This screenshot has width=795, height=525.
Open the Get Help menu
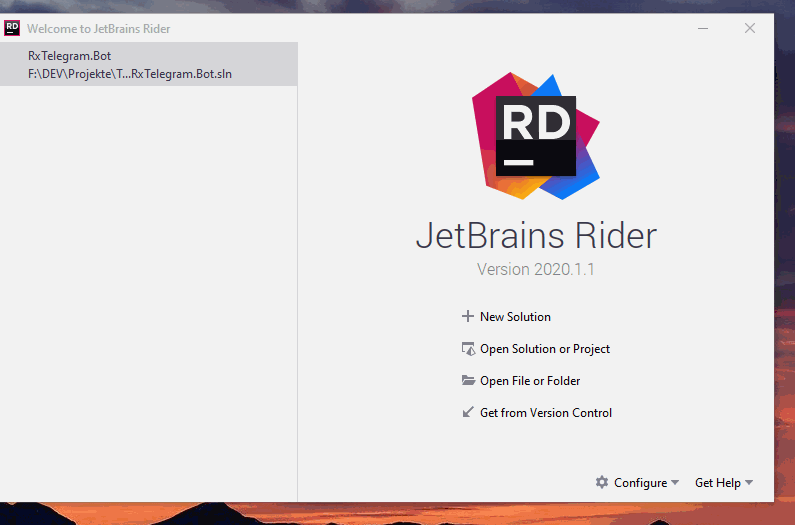point(717,483)
